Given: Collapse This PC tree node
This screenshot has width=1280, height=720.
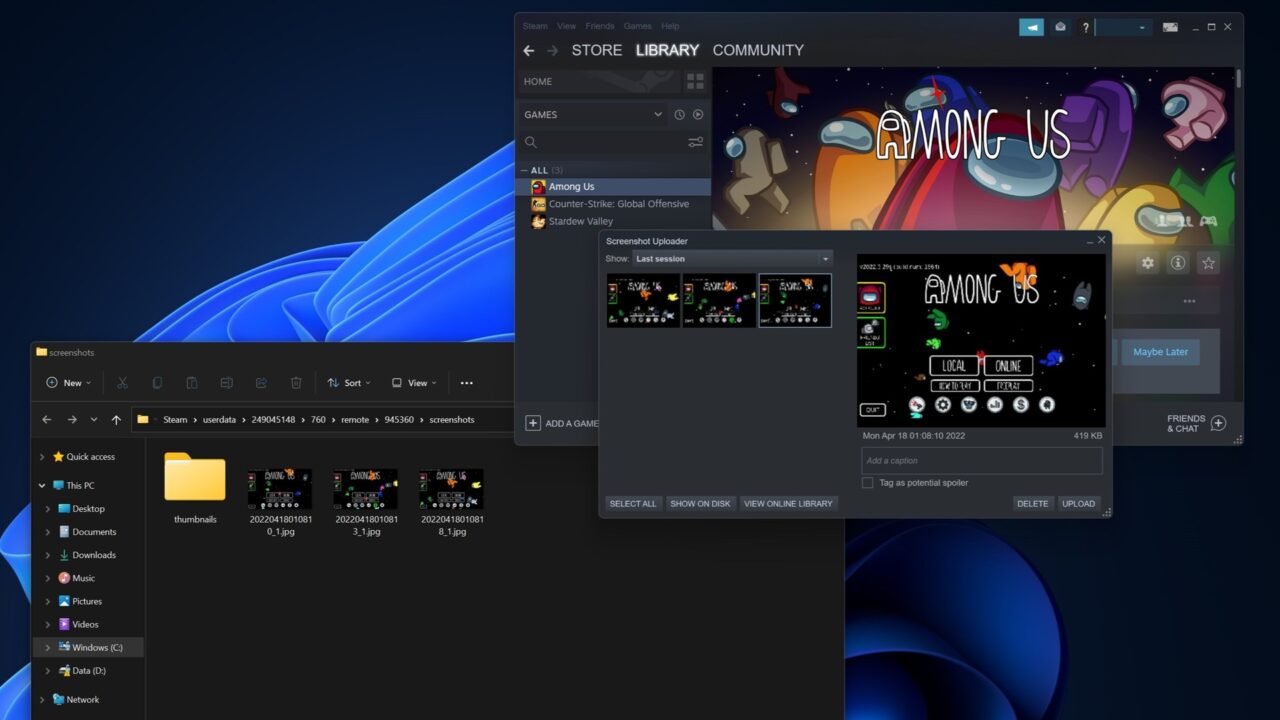Looking at the screenshot, I should point(42,486).
